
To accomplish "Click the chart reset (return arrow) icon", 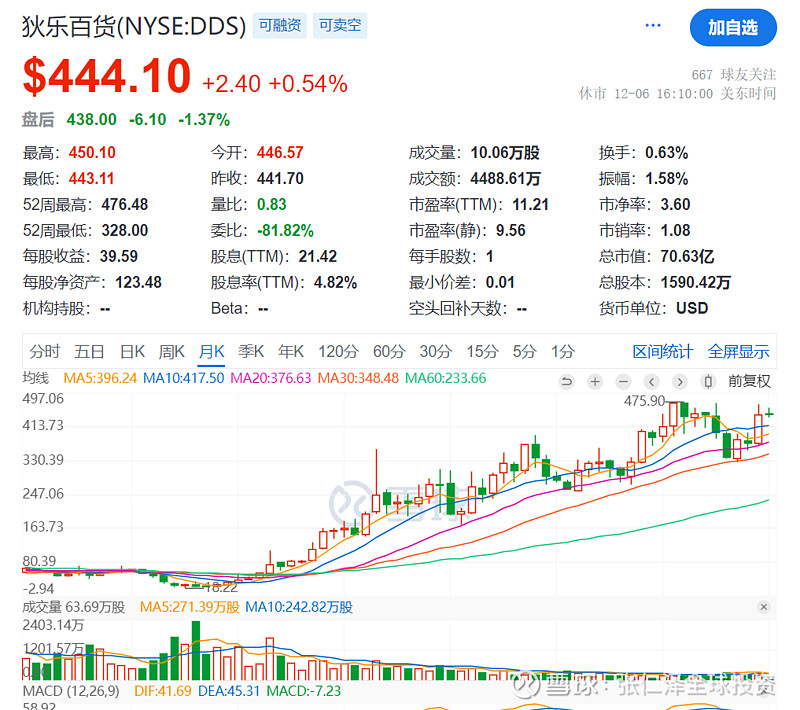I will pos(566,382).
